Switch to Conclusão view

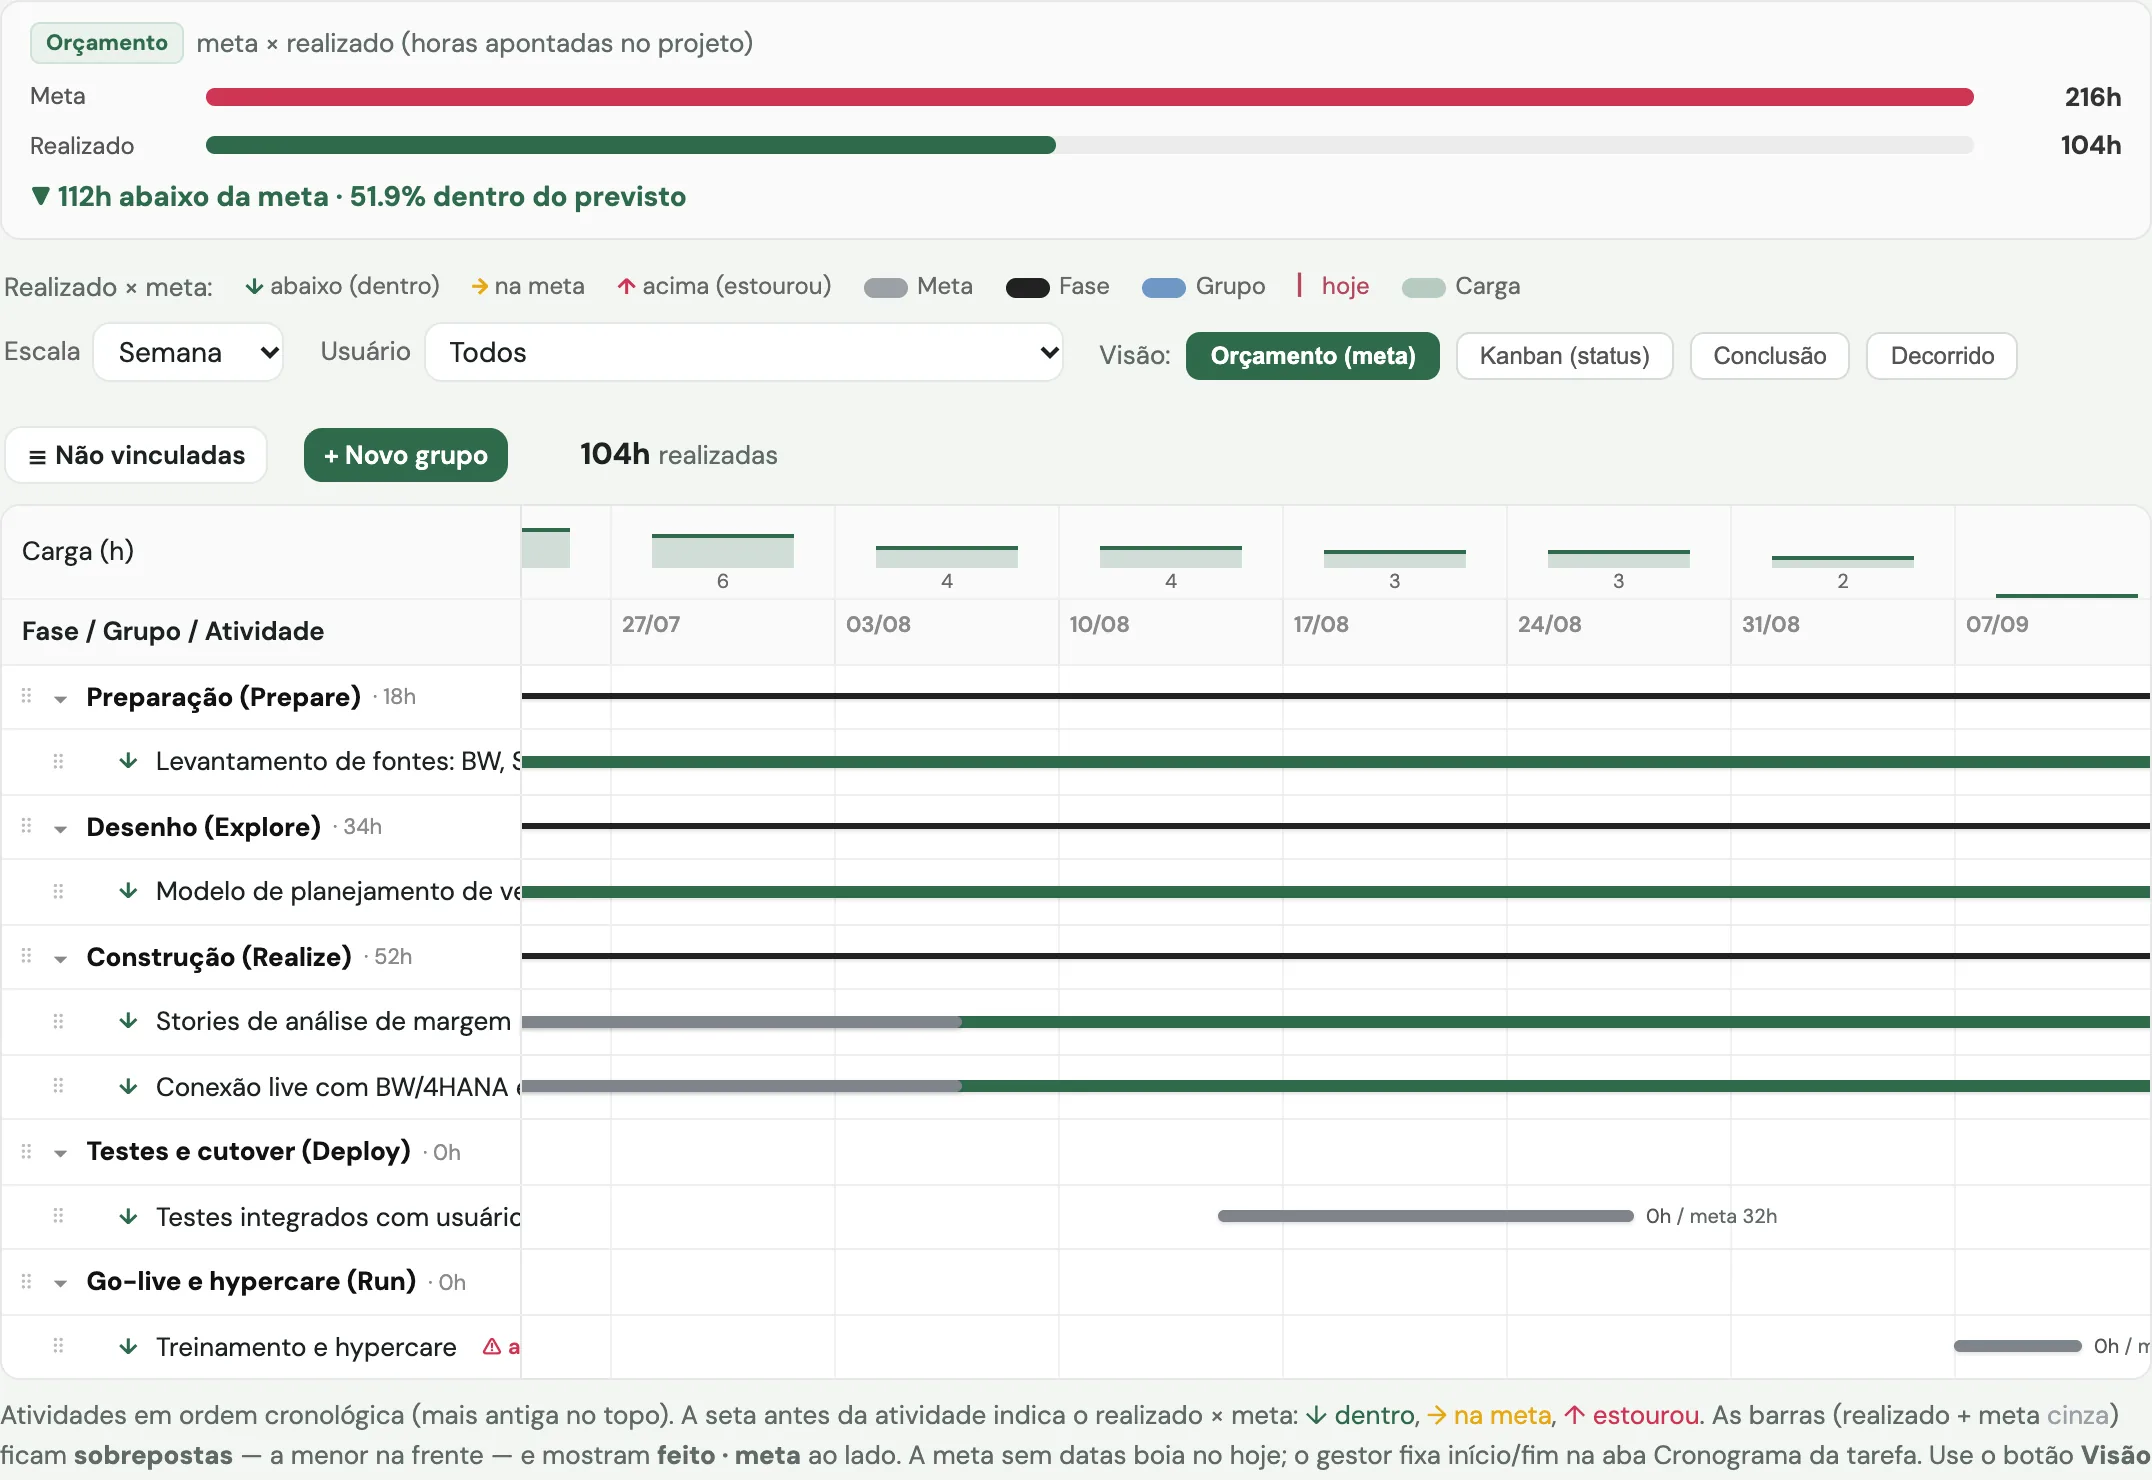[1769, 356]
